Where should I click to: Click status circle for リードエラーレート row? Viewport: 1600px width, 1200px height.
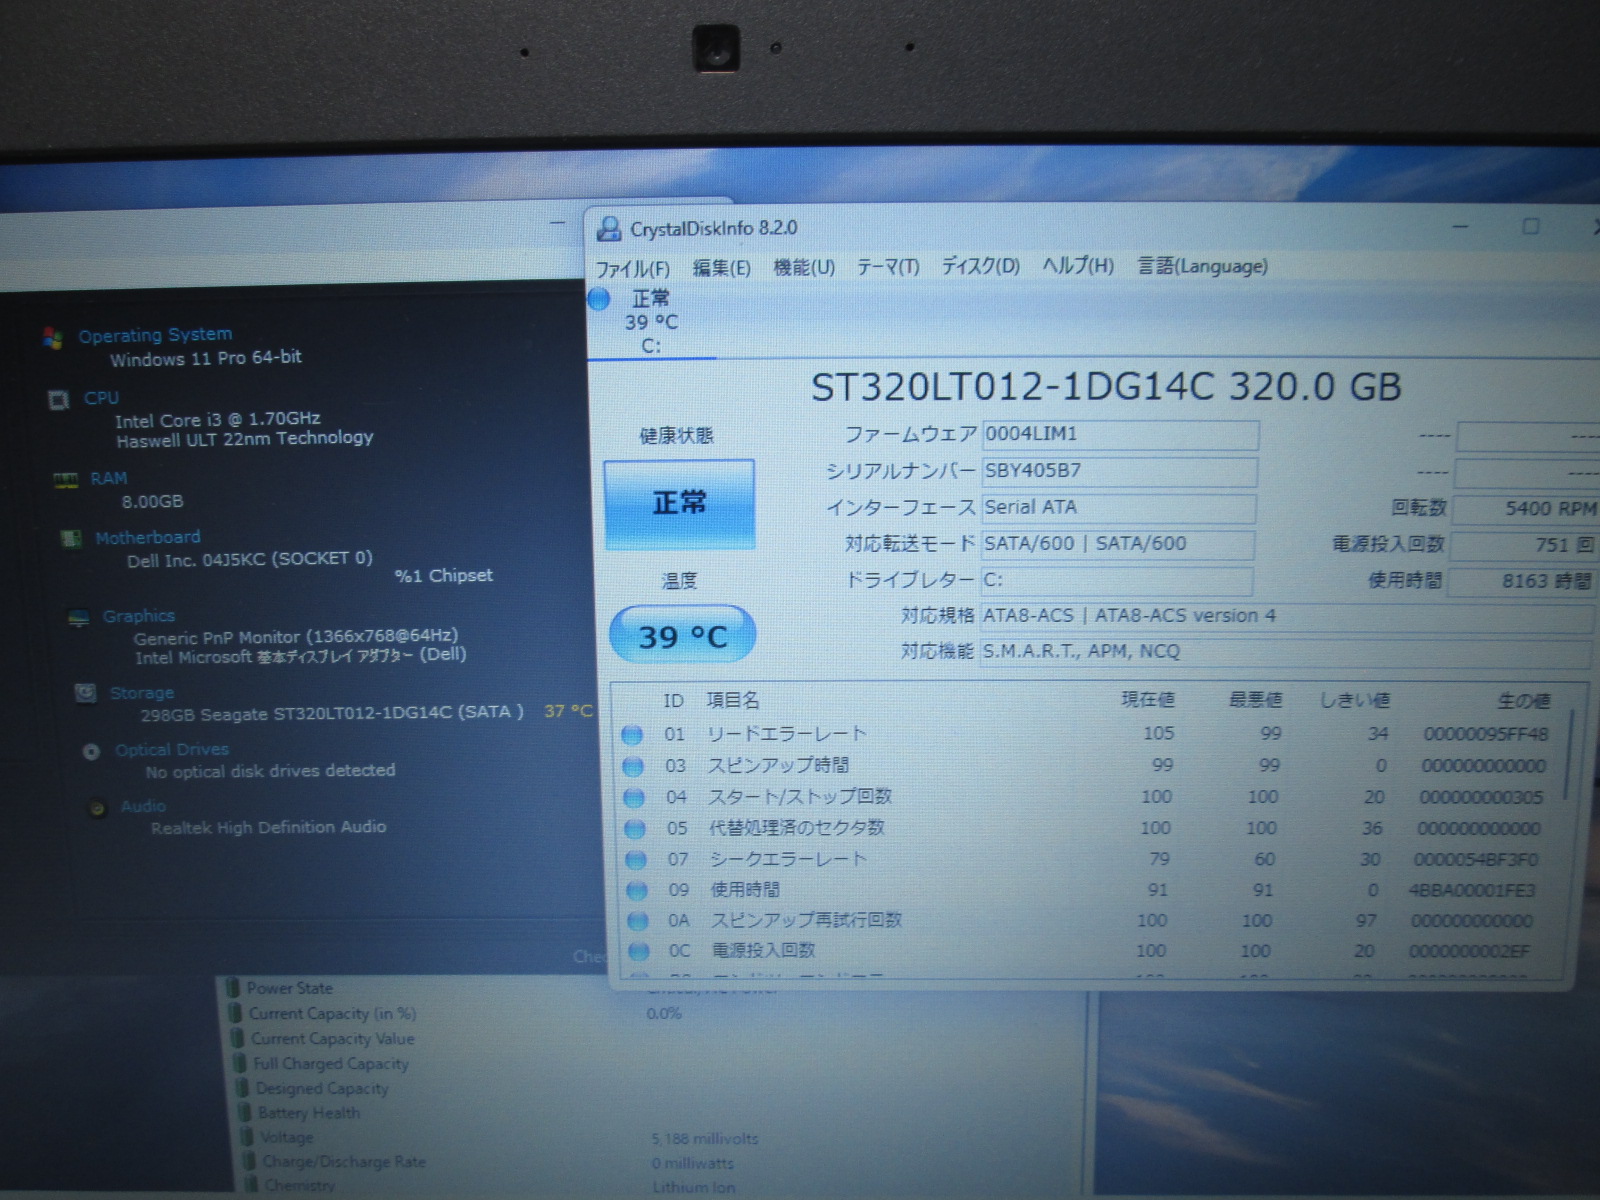pyautogui.click(x=632, y=735)
